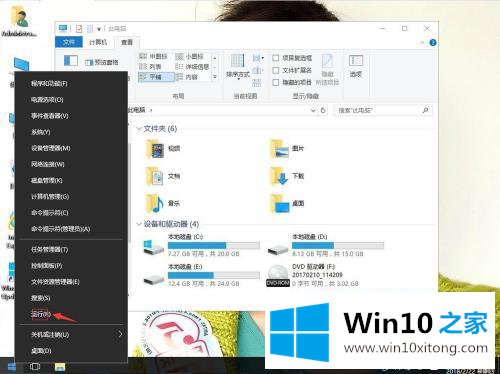Image resolution: width=500 pixels, height=374 pixels.
Task: Launch 运行(R) from the Win+X menu
Action: [41, 314]
